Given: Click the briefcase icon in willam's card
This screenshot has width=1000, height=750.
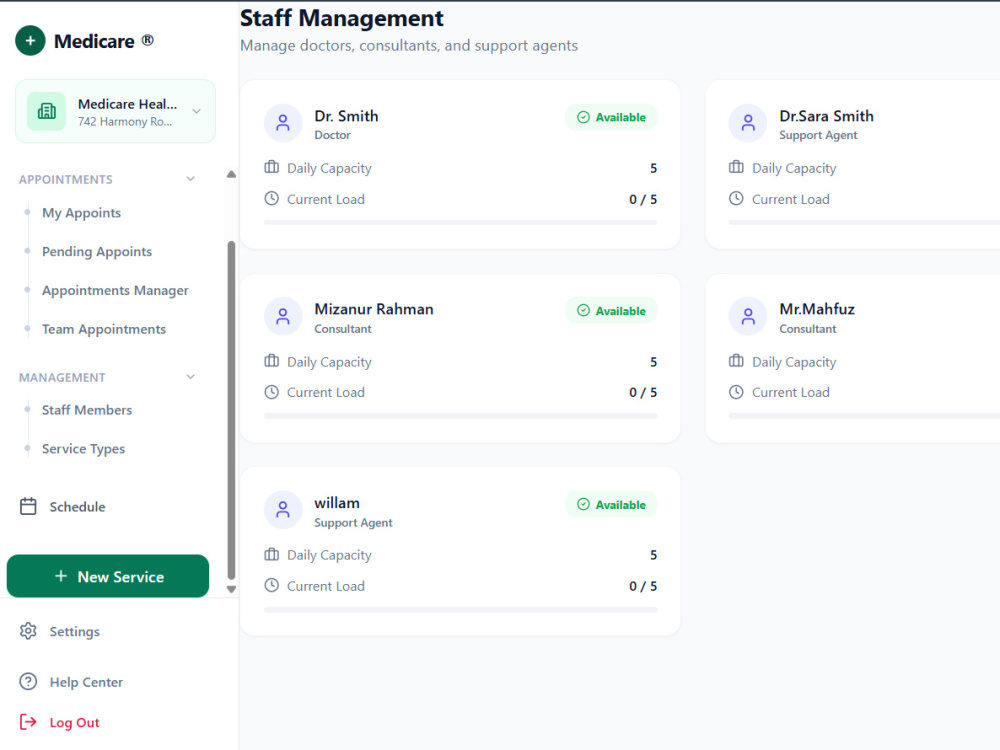Looking at the screenshot, I should [272, 554].
